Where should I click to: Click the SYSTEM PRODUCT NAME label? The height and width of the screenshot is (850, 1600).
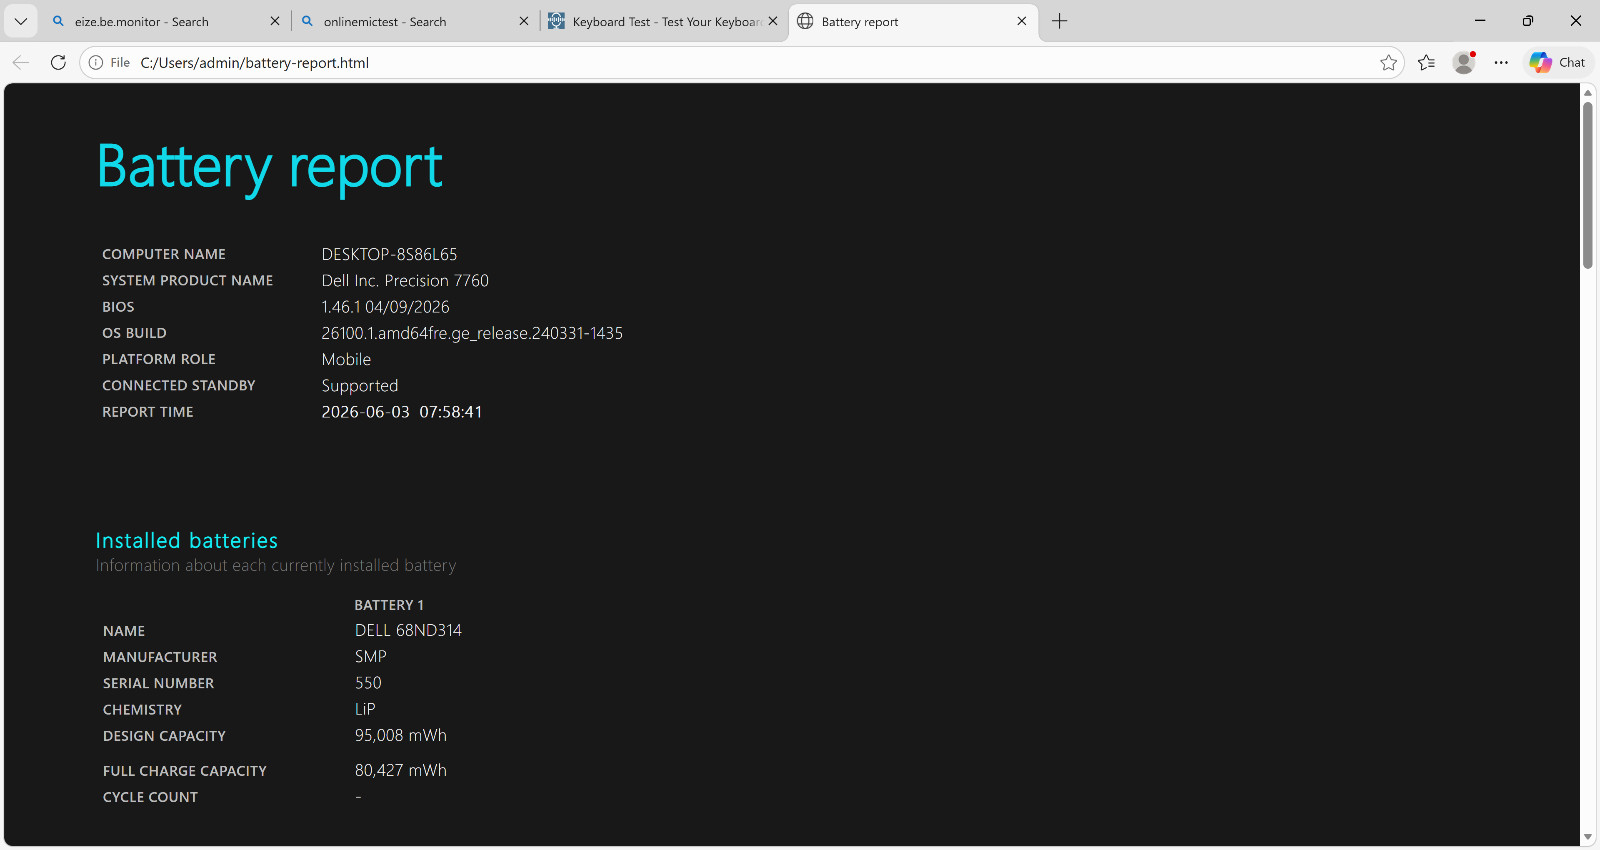(188, 281)
